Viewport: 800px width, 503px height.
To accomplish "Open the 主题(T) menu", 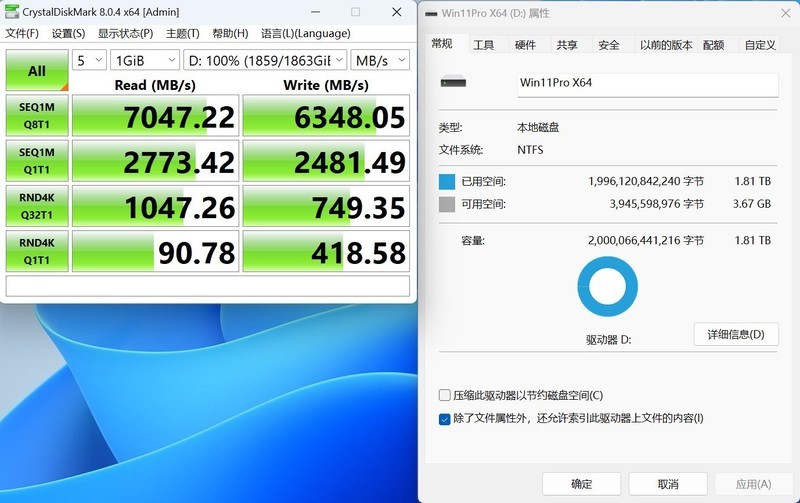I will (x=182, y=34).
